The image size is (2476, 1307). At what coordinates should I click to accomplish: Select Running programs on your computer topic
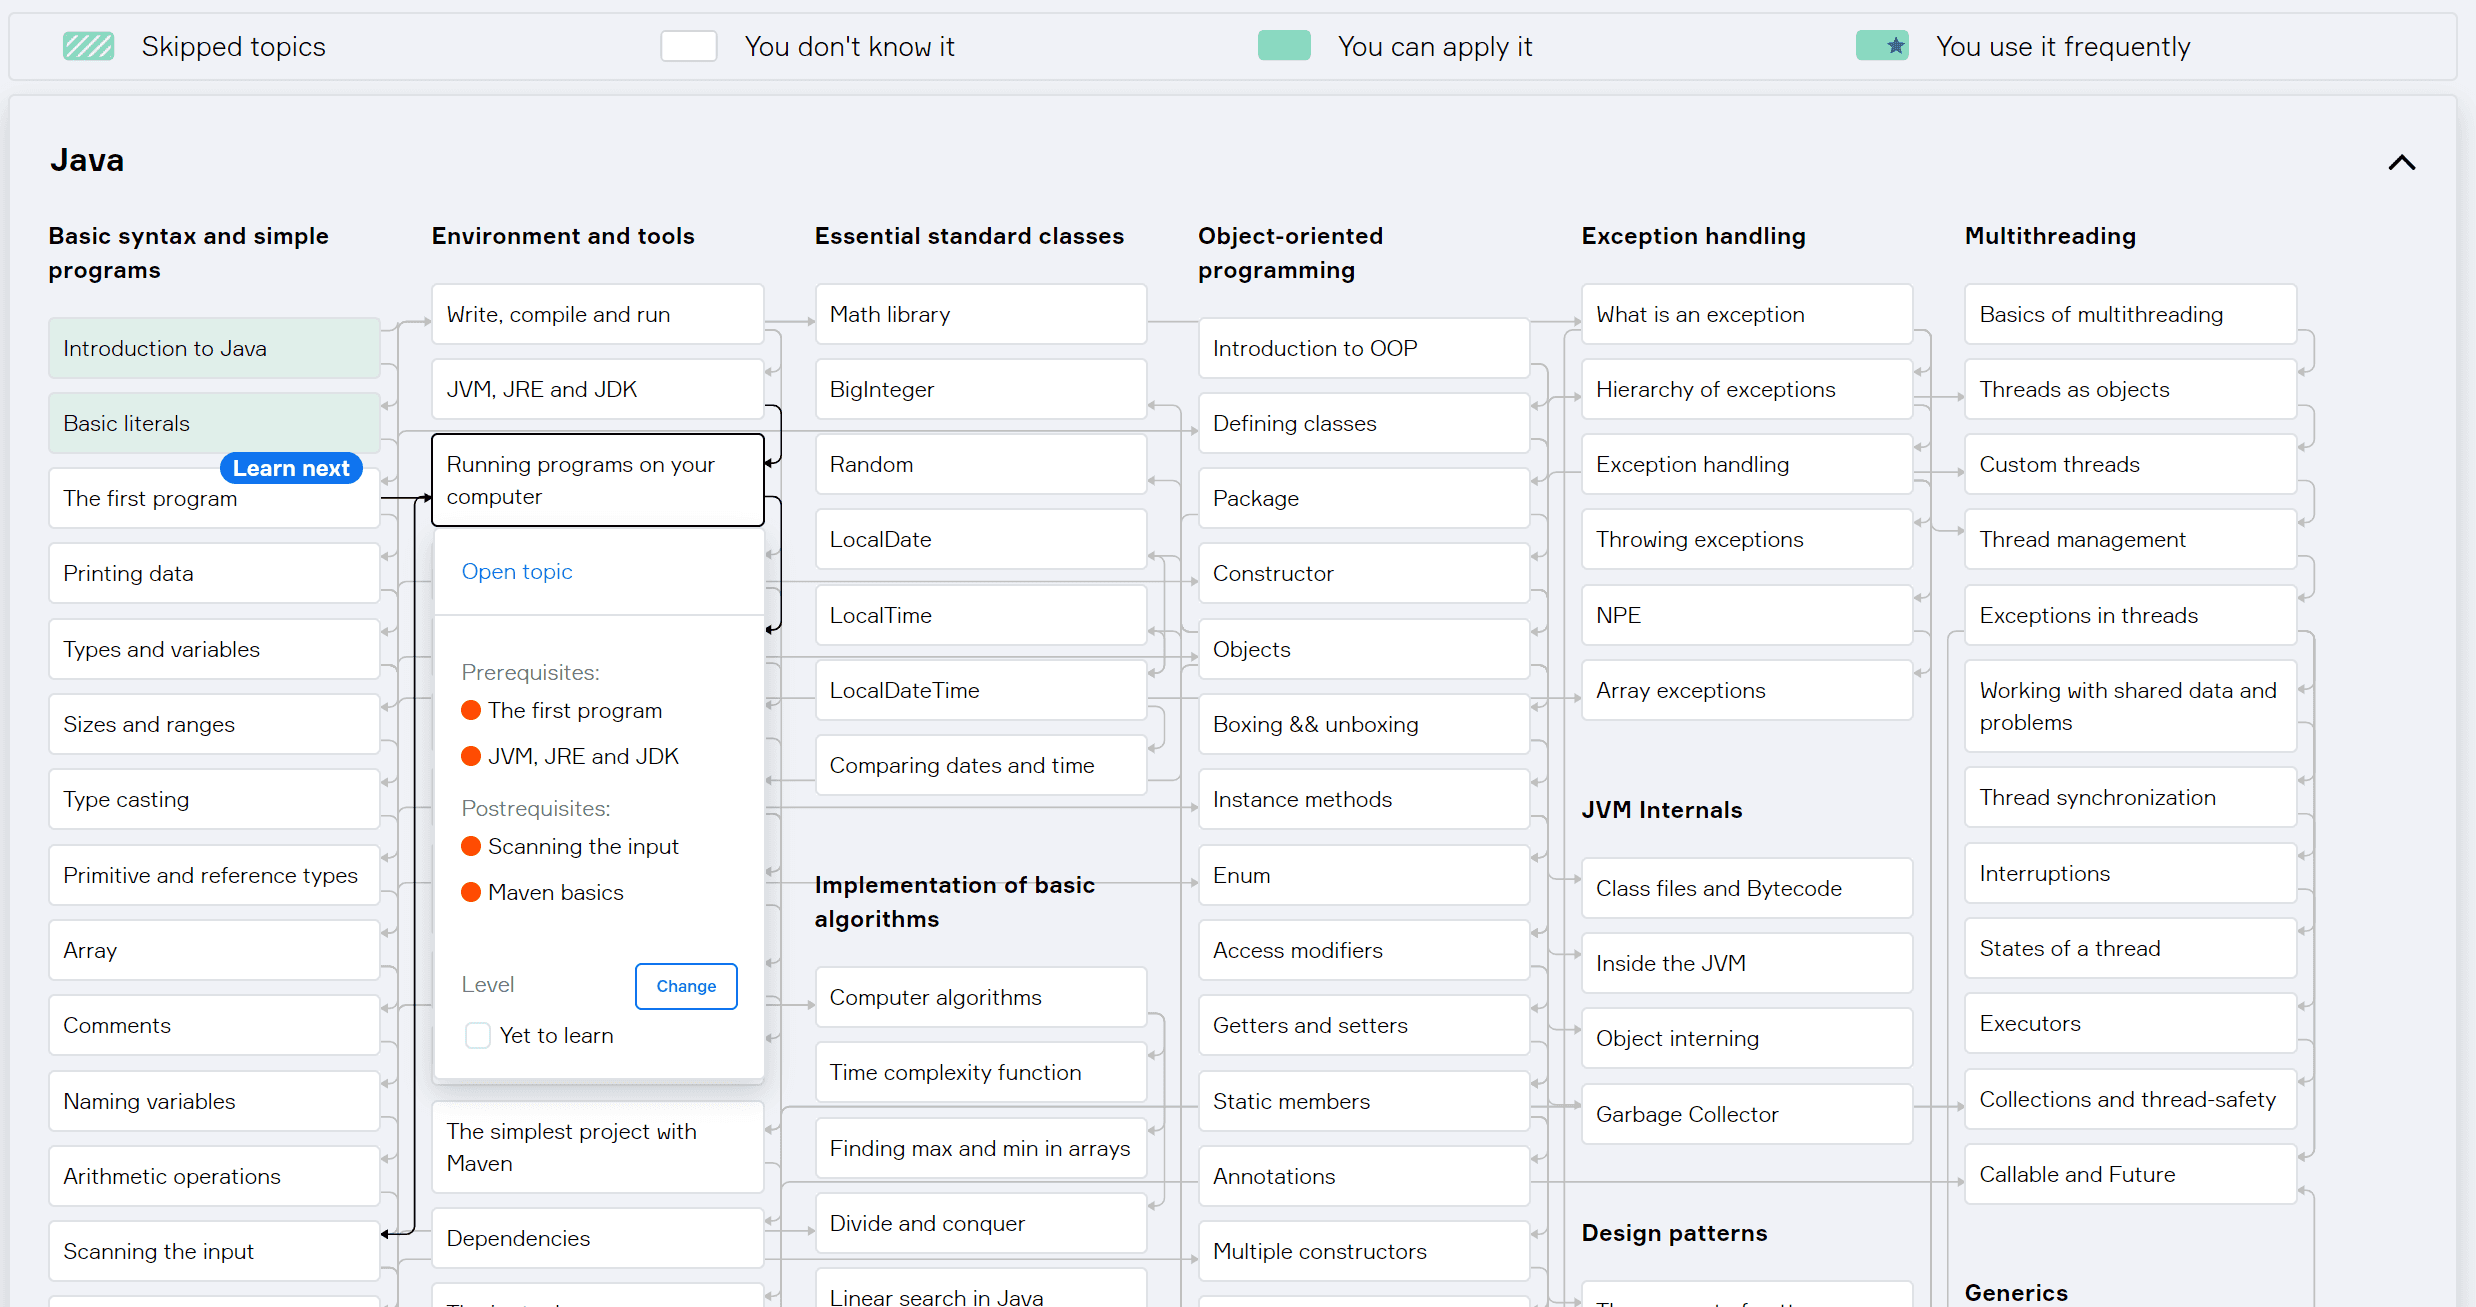point(597,480)
